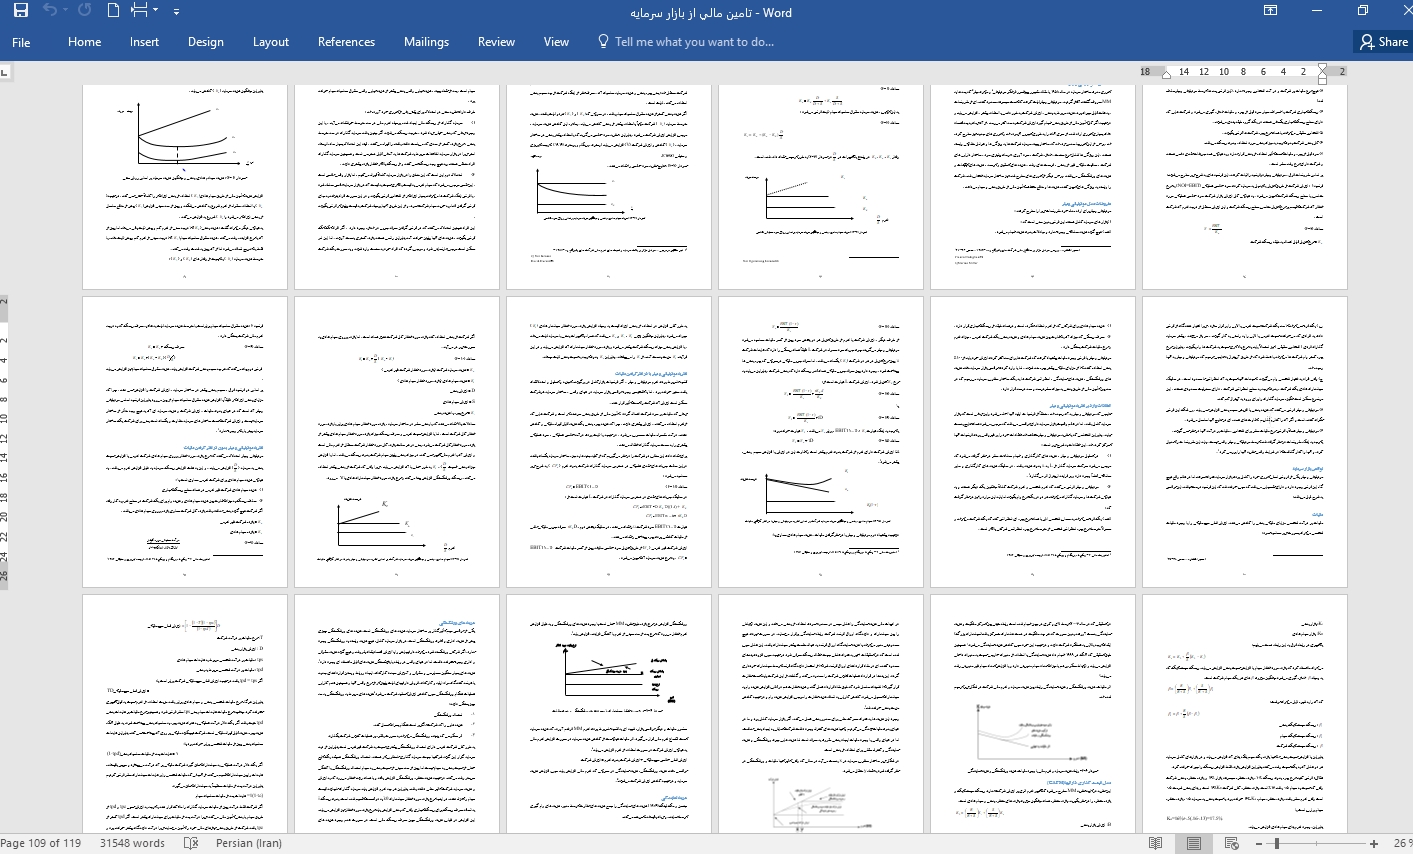Click the Share person icon

tap(1367, 42)
